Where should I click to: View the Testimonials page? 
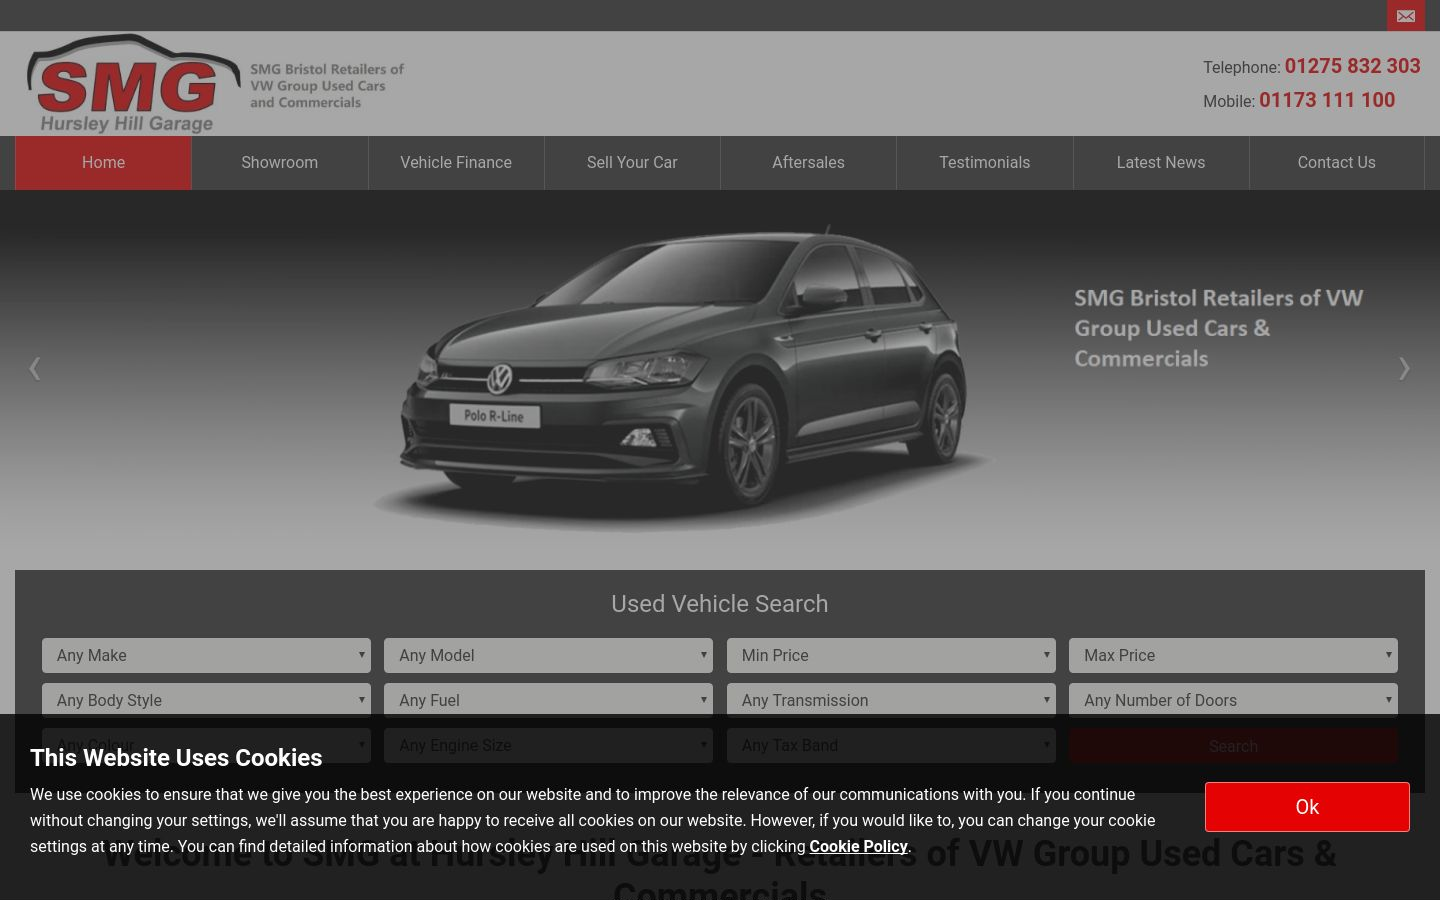tap(985, 163)
